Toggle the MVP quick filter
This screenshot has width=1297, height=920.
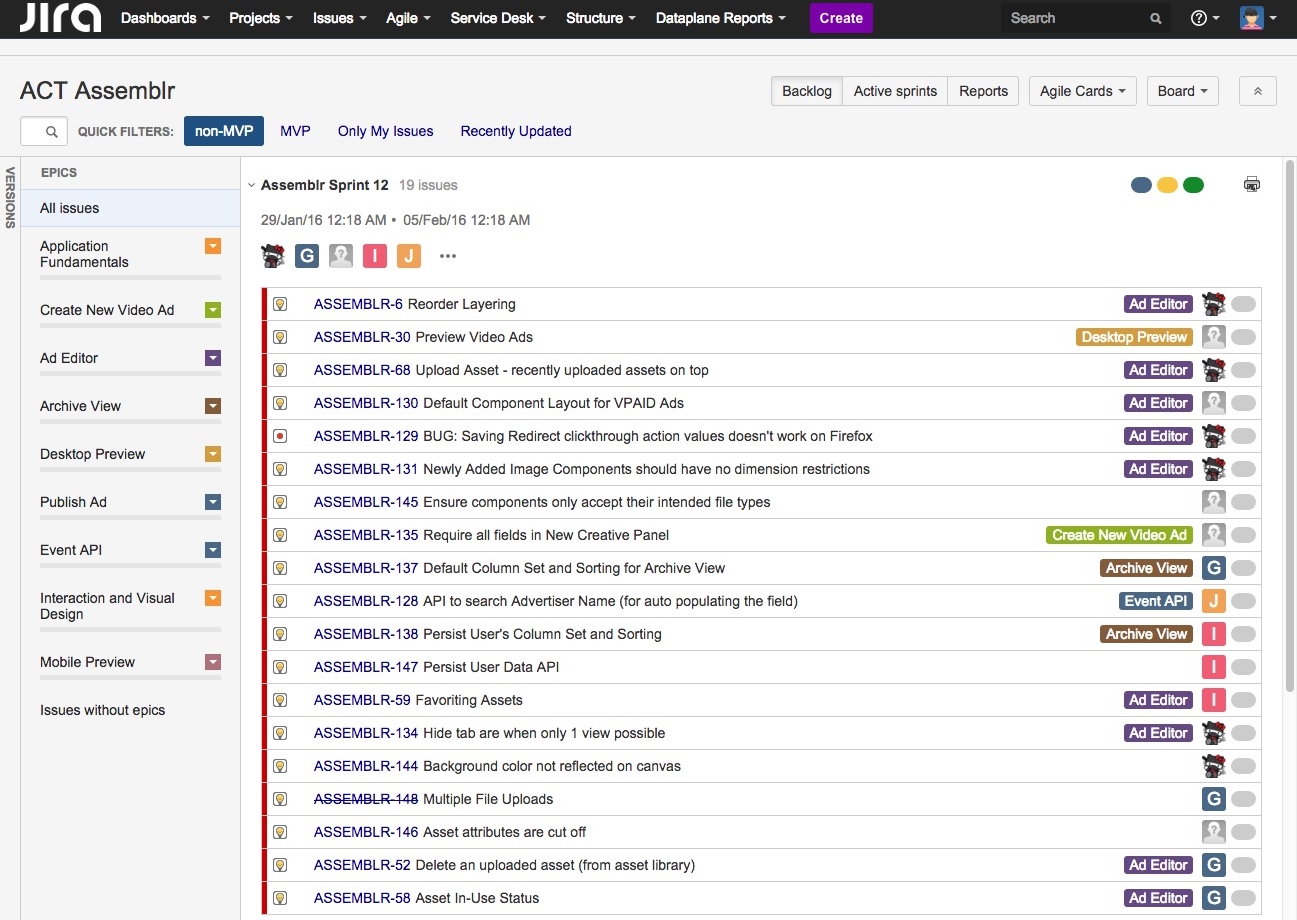295,131
